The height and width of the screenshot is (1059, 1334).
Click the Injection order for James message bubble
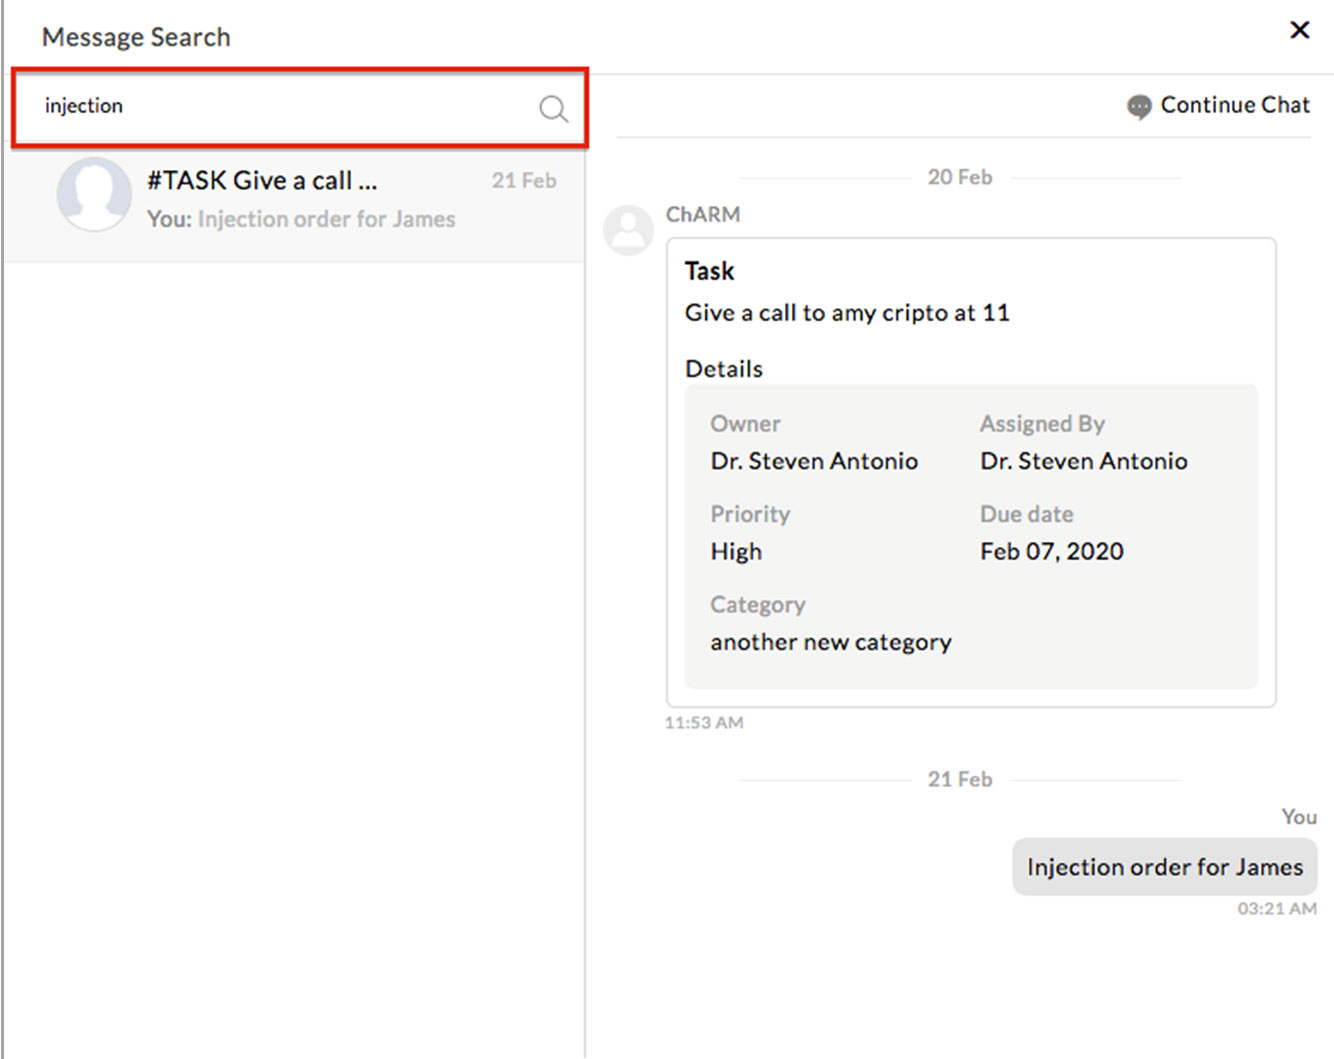[1163, 867]
